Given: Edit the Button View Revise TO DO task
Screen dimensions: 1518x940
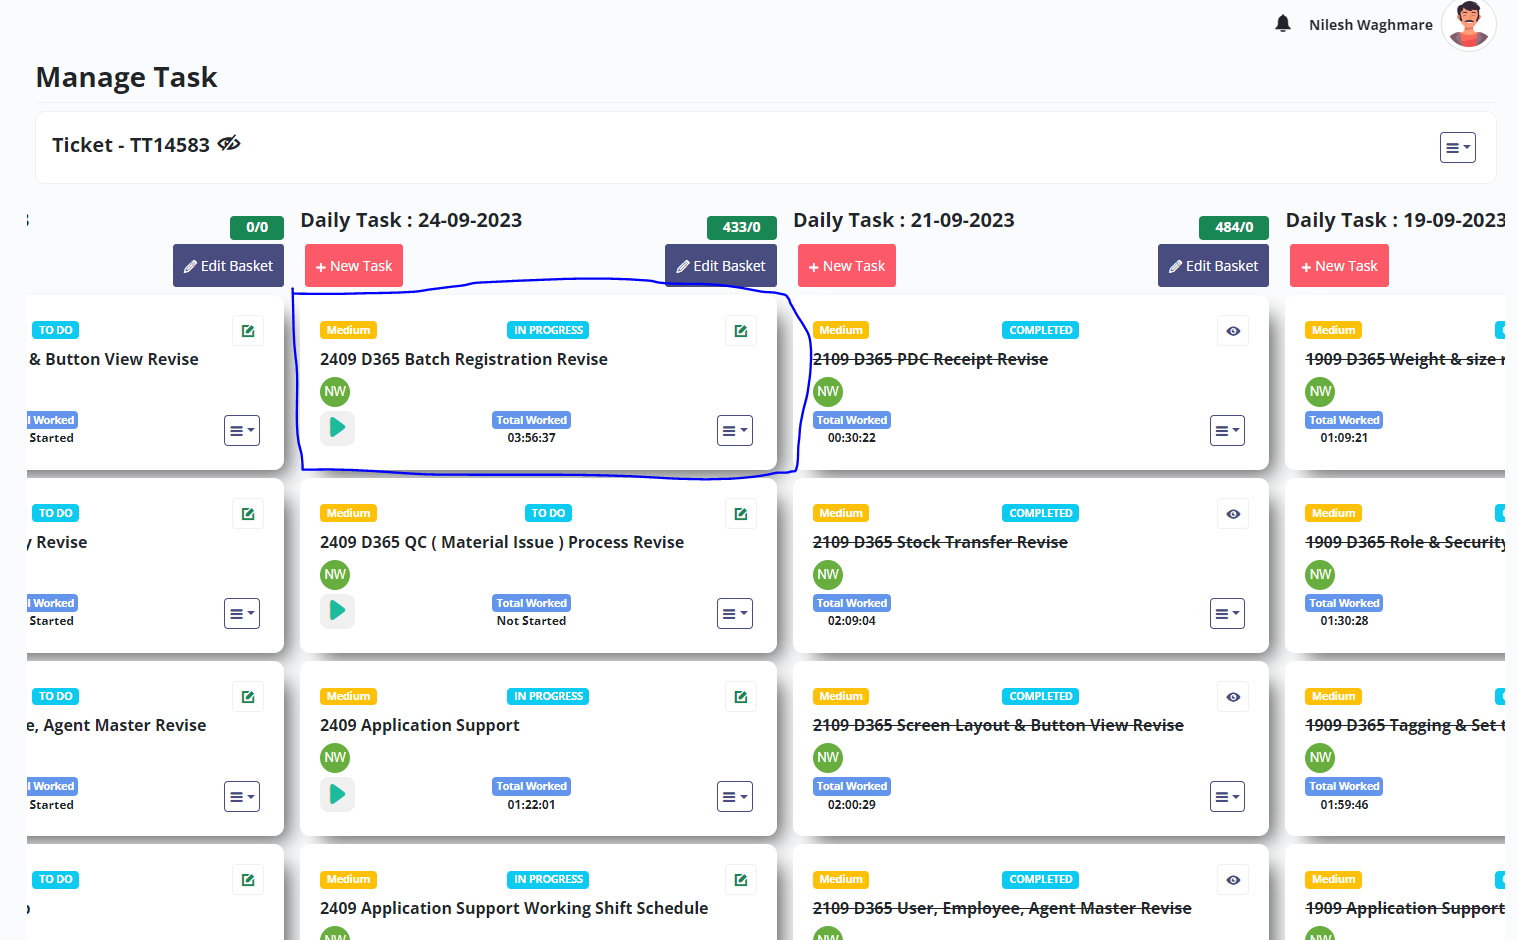Looking at the screenshot, I should (x=248, y=331).
